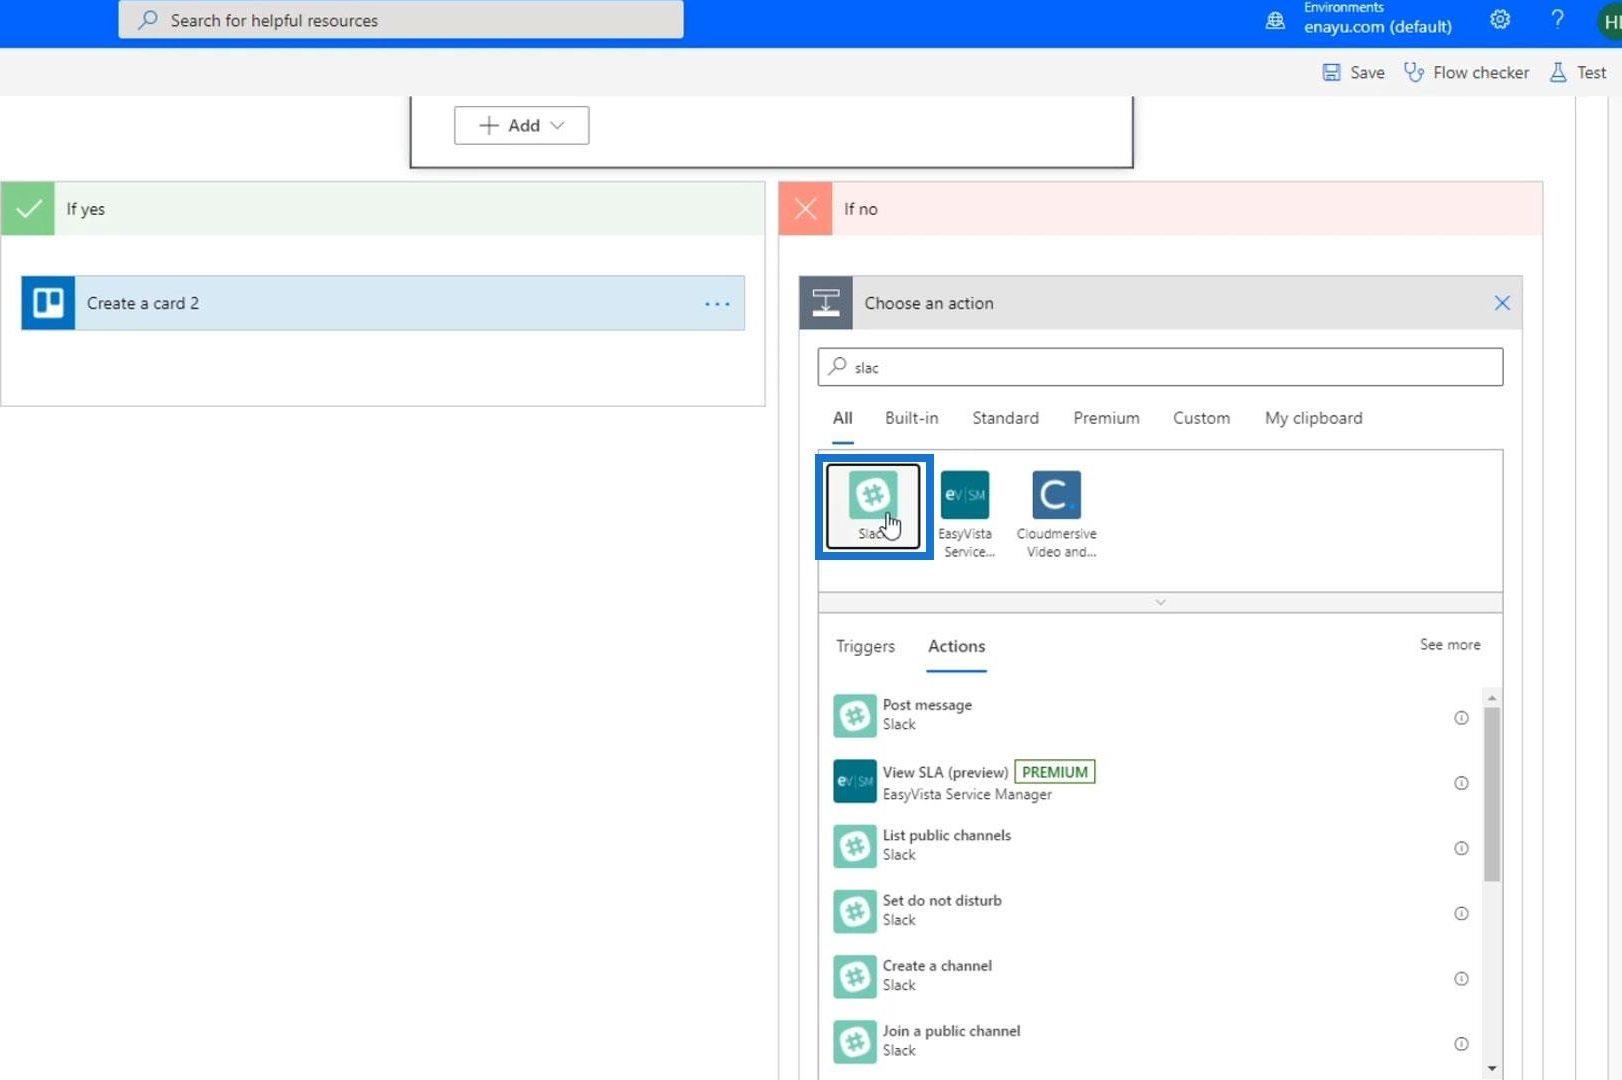The width and height of the screenshot is (1622, 1080).
Task: Open the settings gear in the header
Action: pyautogui.click(x=1500, y=20)
